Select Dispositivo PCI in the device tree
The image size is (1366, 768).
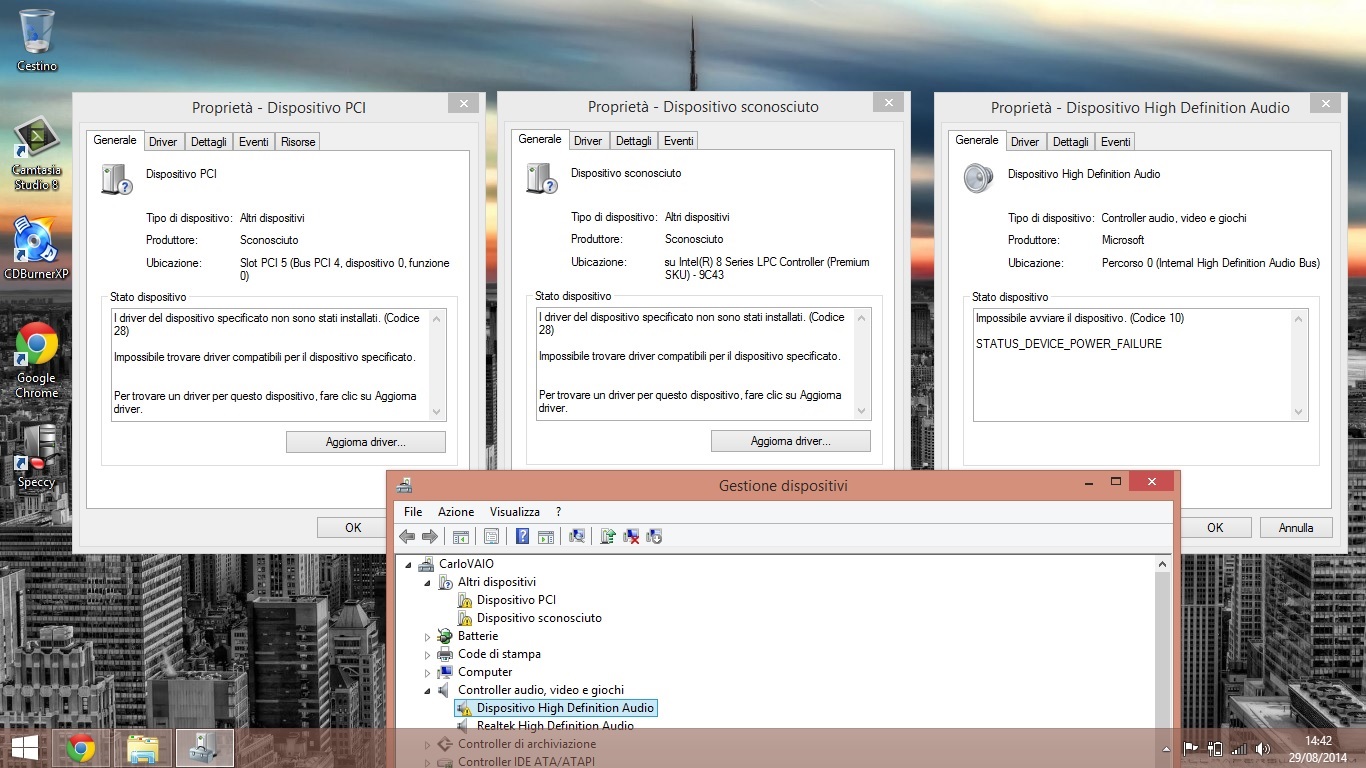(516, 600)
